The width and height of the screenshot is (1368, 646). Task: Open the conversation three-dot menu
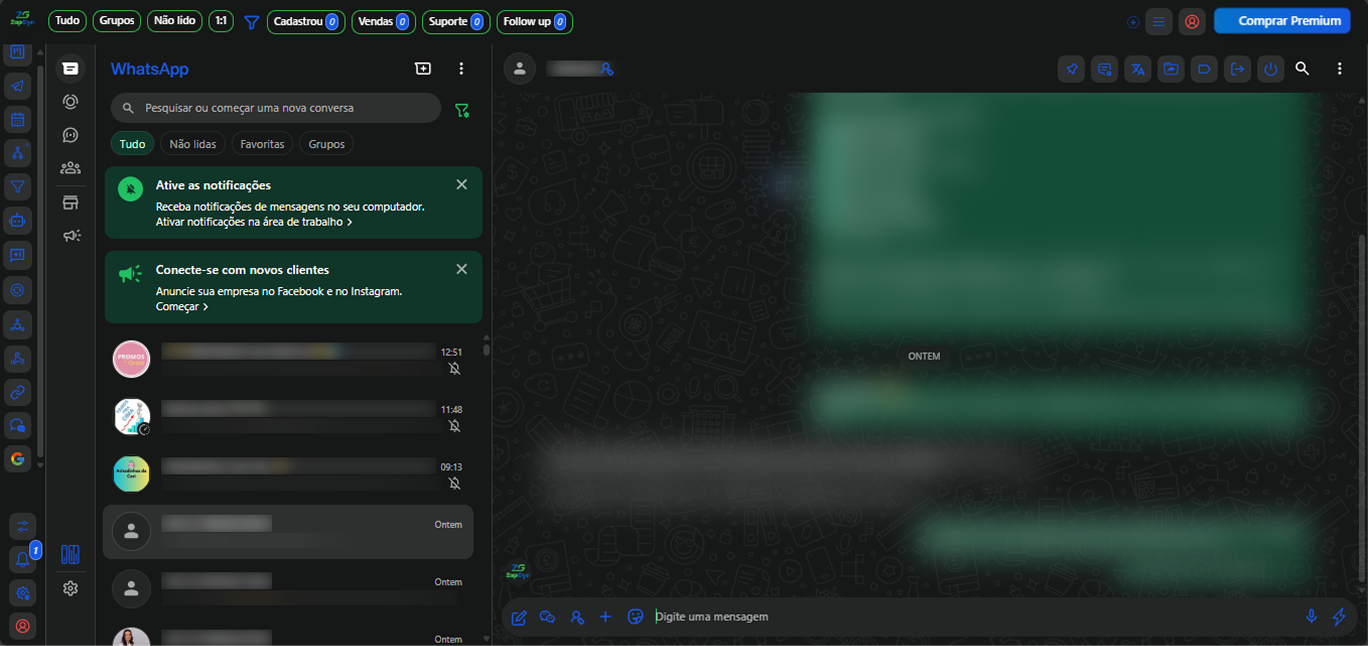1340,68
